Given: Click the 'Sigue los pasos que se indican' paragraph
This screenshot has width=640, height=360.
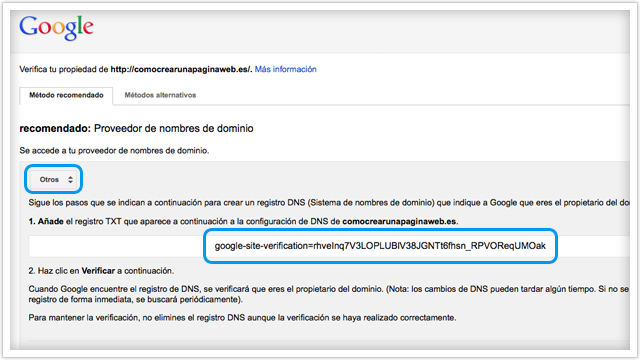Looking at the screenshot, I should pos(329,203).
